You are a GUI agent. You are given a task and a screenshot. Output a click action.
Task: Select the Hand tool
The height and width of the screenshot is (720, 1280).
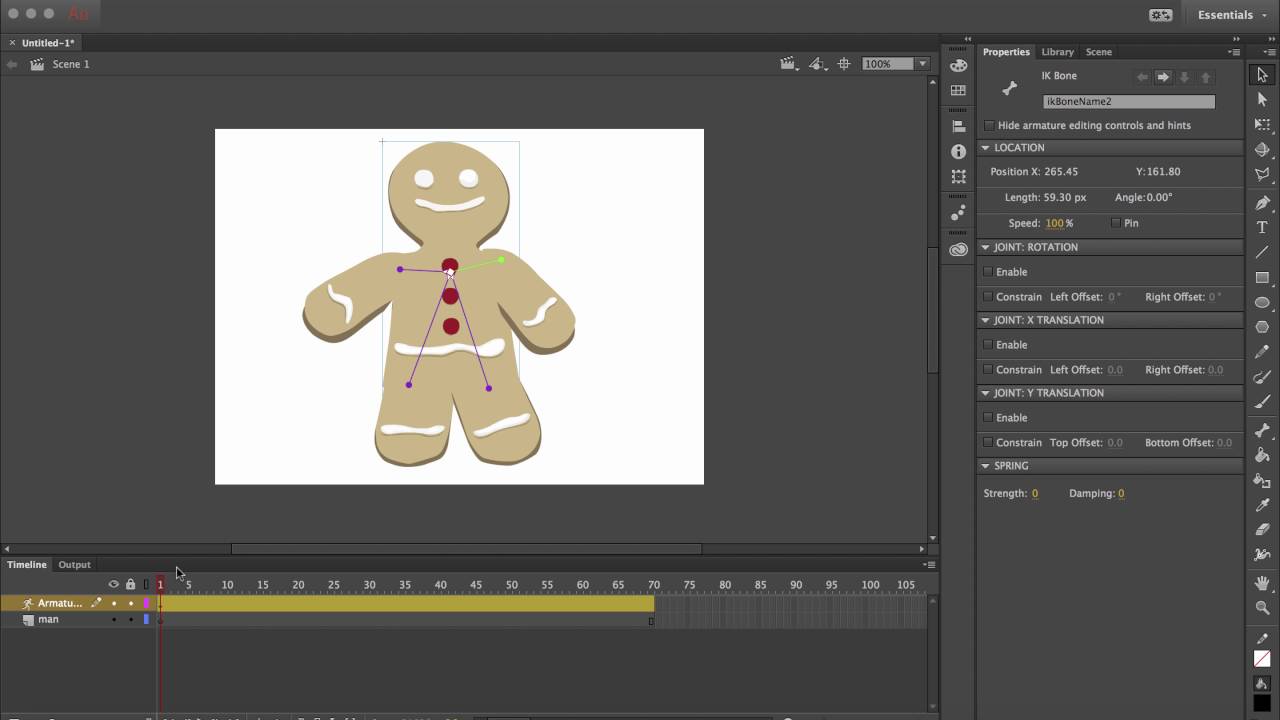click(x=1262, y=583)
